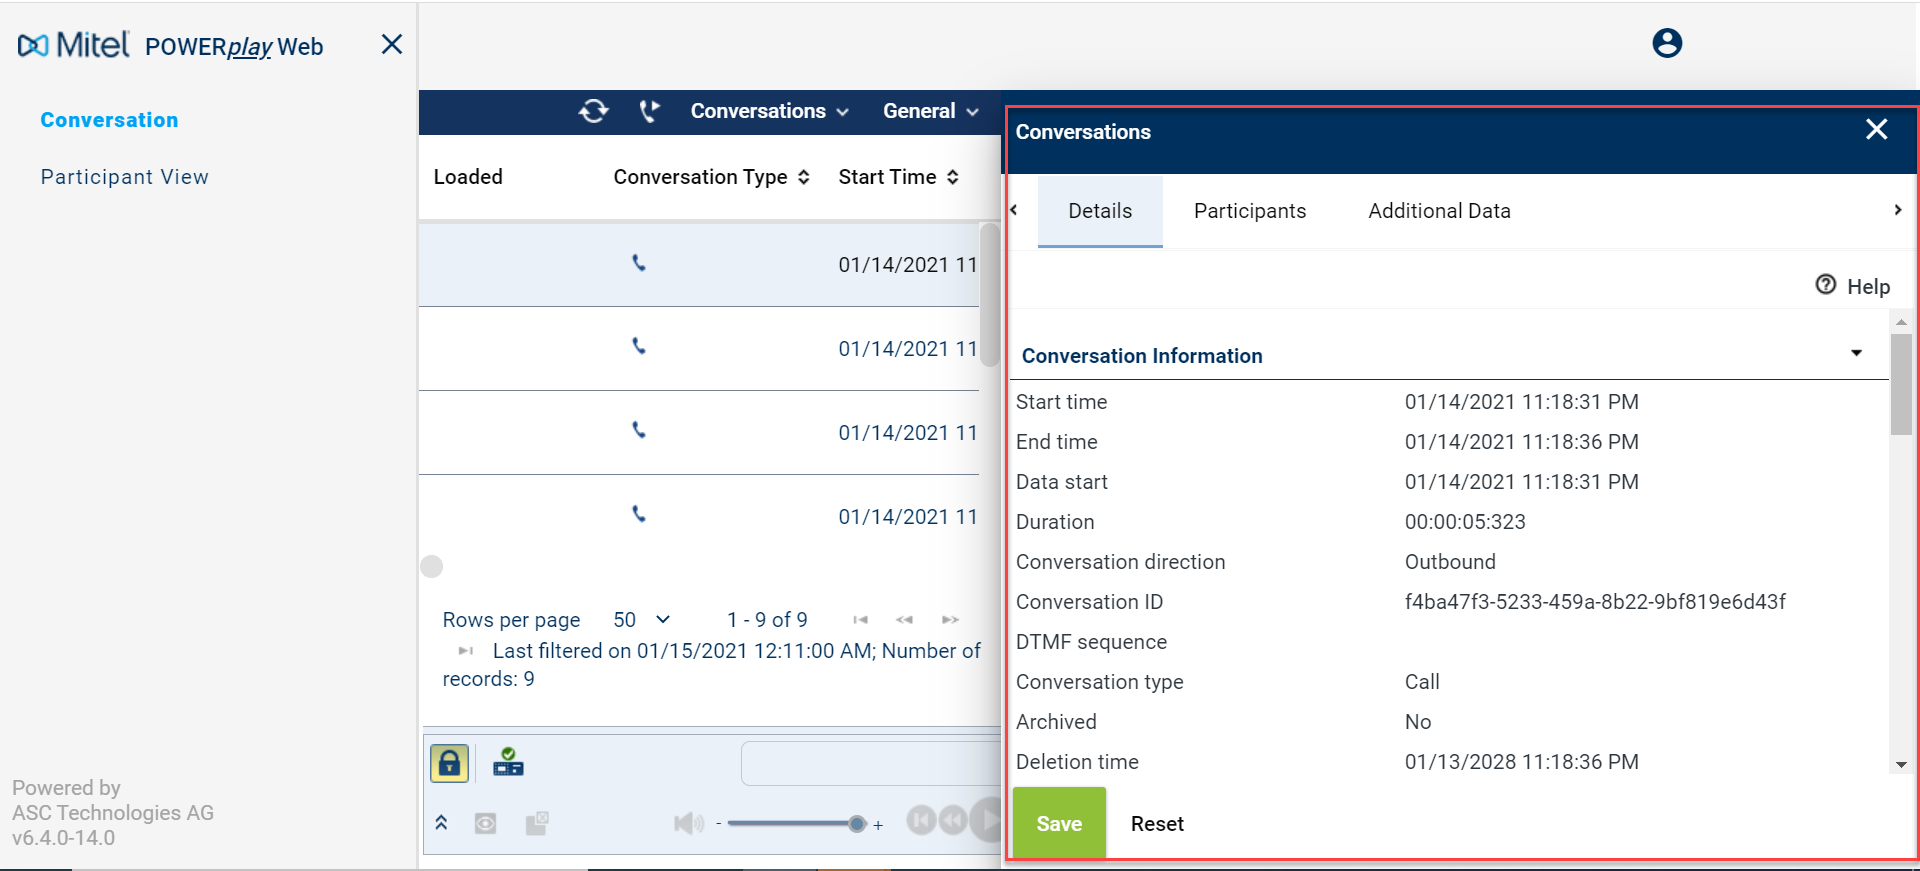Click the green Save button

[1059, 823]
